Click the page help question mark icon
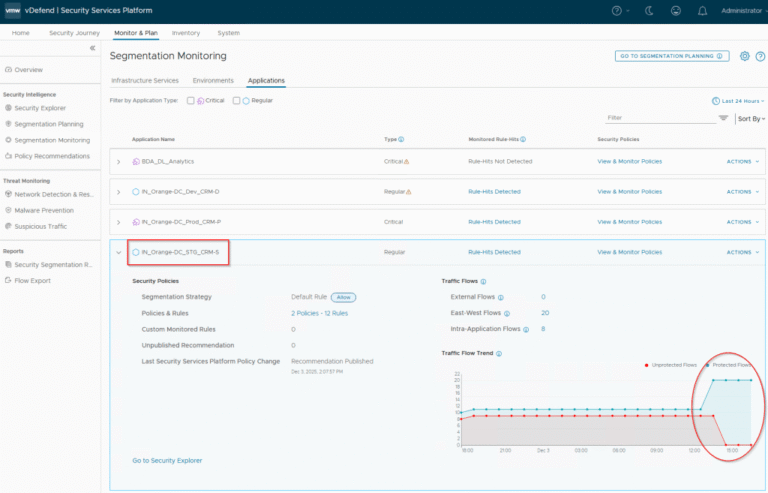Viewport: 768px width, 493px height. coord(760,56)
